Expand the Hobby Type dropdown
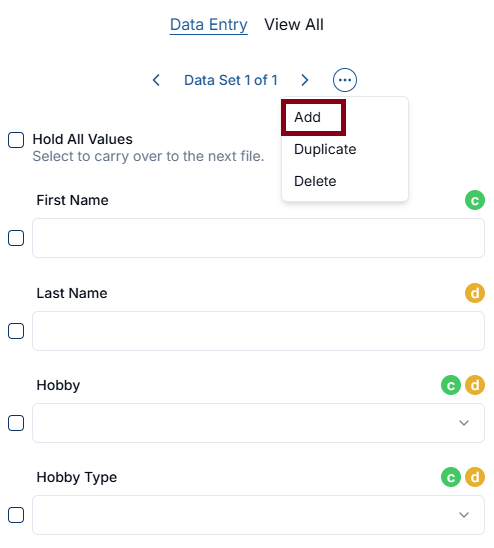This screenshot has height=548, width=494. 258,515
